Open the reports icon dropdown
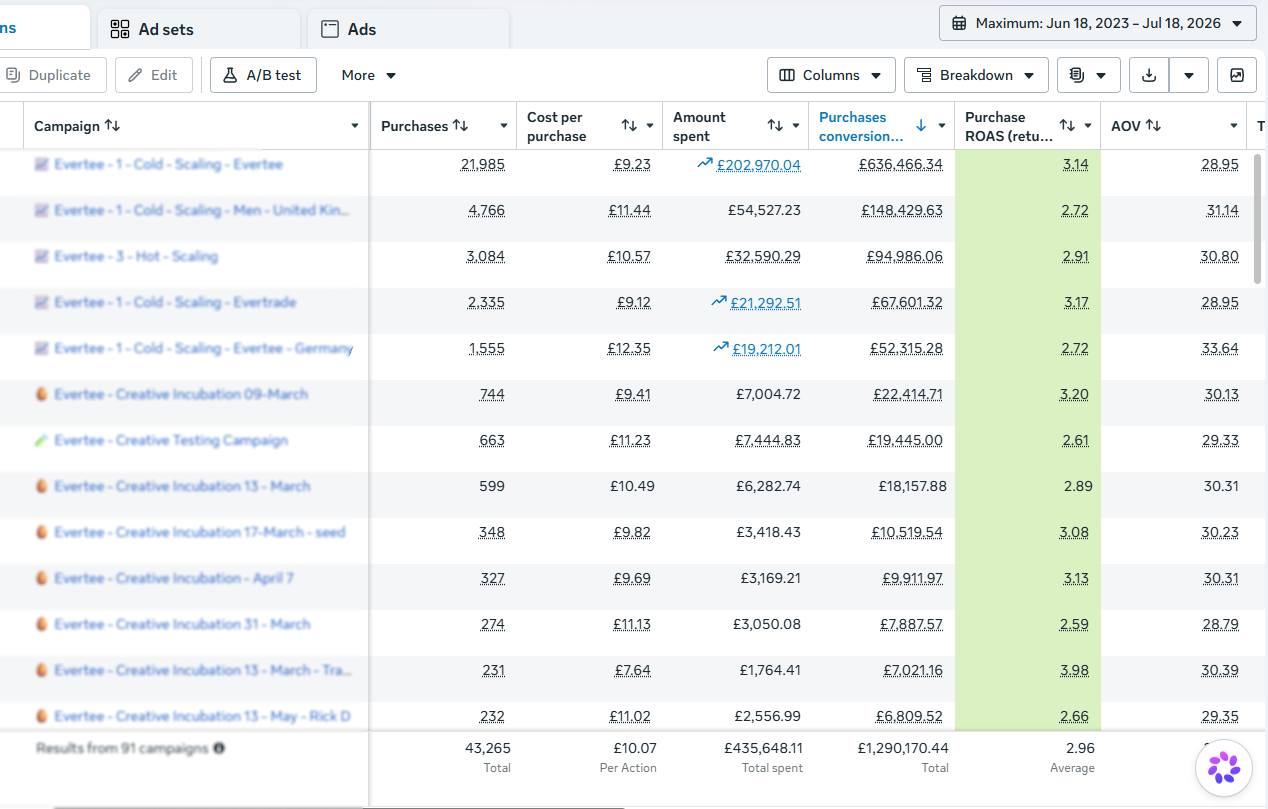1268x809 pixels. click(x=1088, y=75)
